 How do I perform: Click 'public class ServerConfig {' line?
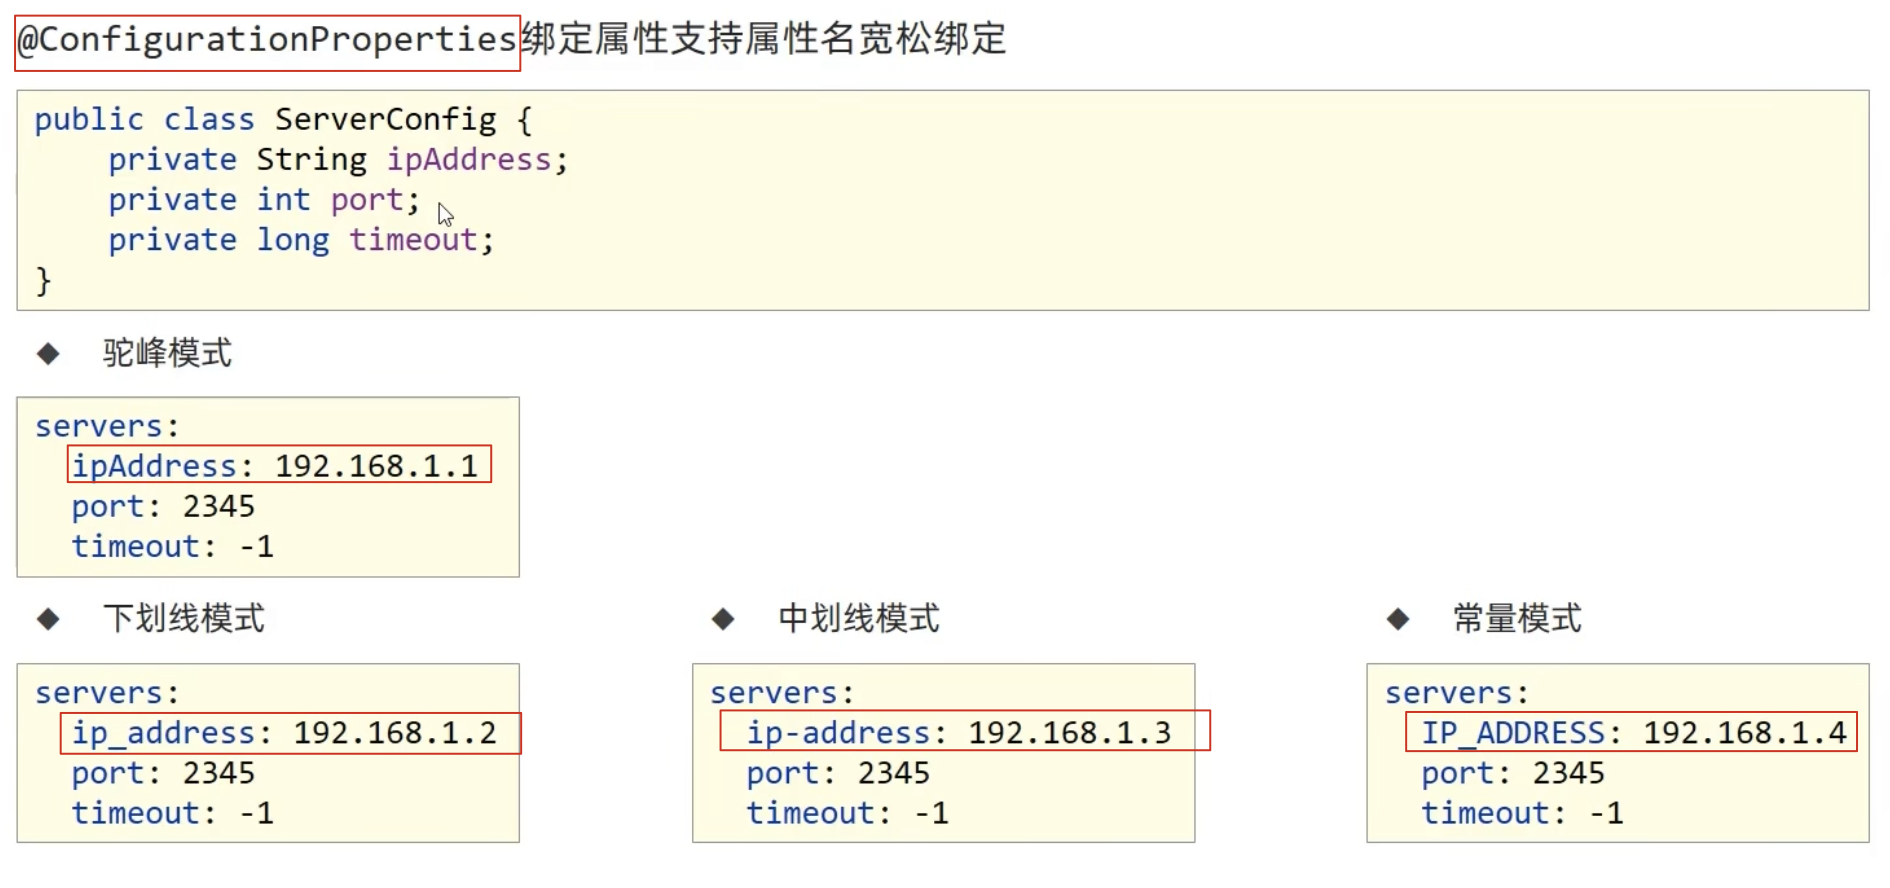coord(284,120)
